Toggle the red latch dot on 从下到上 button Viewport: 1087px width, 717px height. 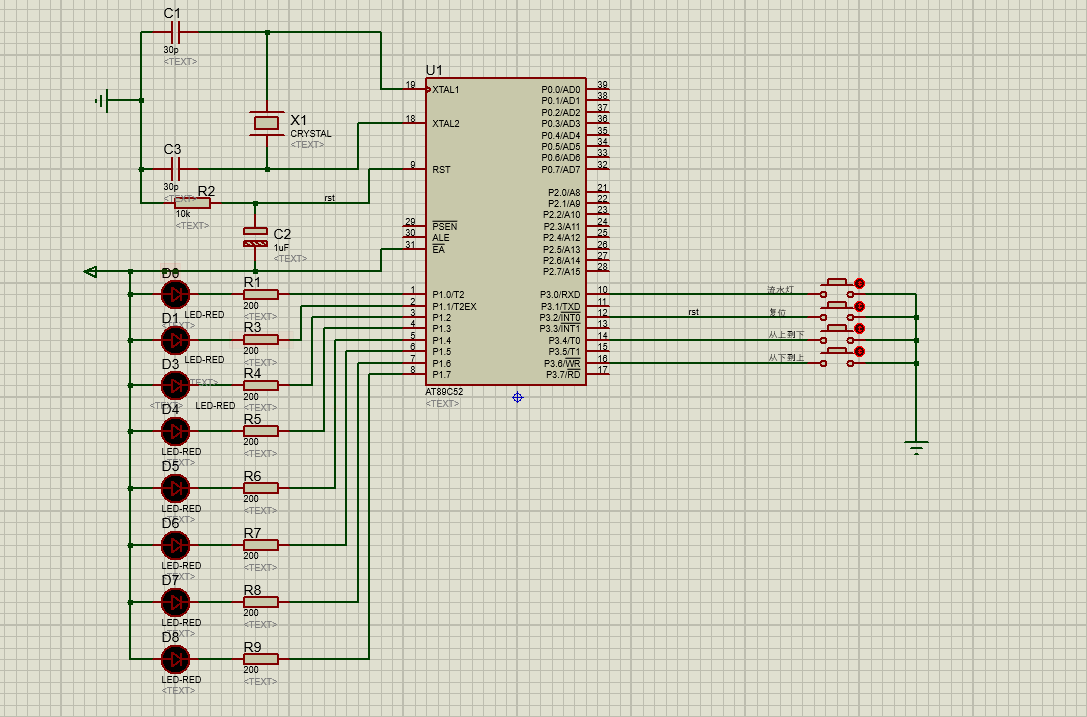[860, 352]
